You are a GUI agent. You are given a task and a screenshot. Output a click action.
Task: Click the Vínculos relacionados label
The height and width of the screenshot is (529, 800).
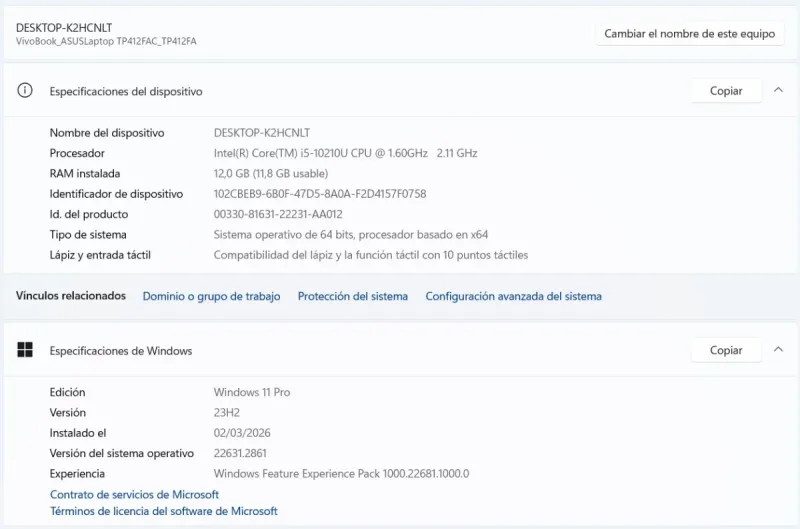(71, 296)
